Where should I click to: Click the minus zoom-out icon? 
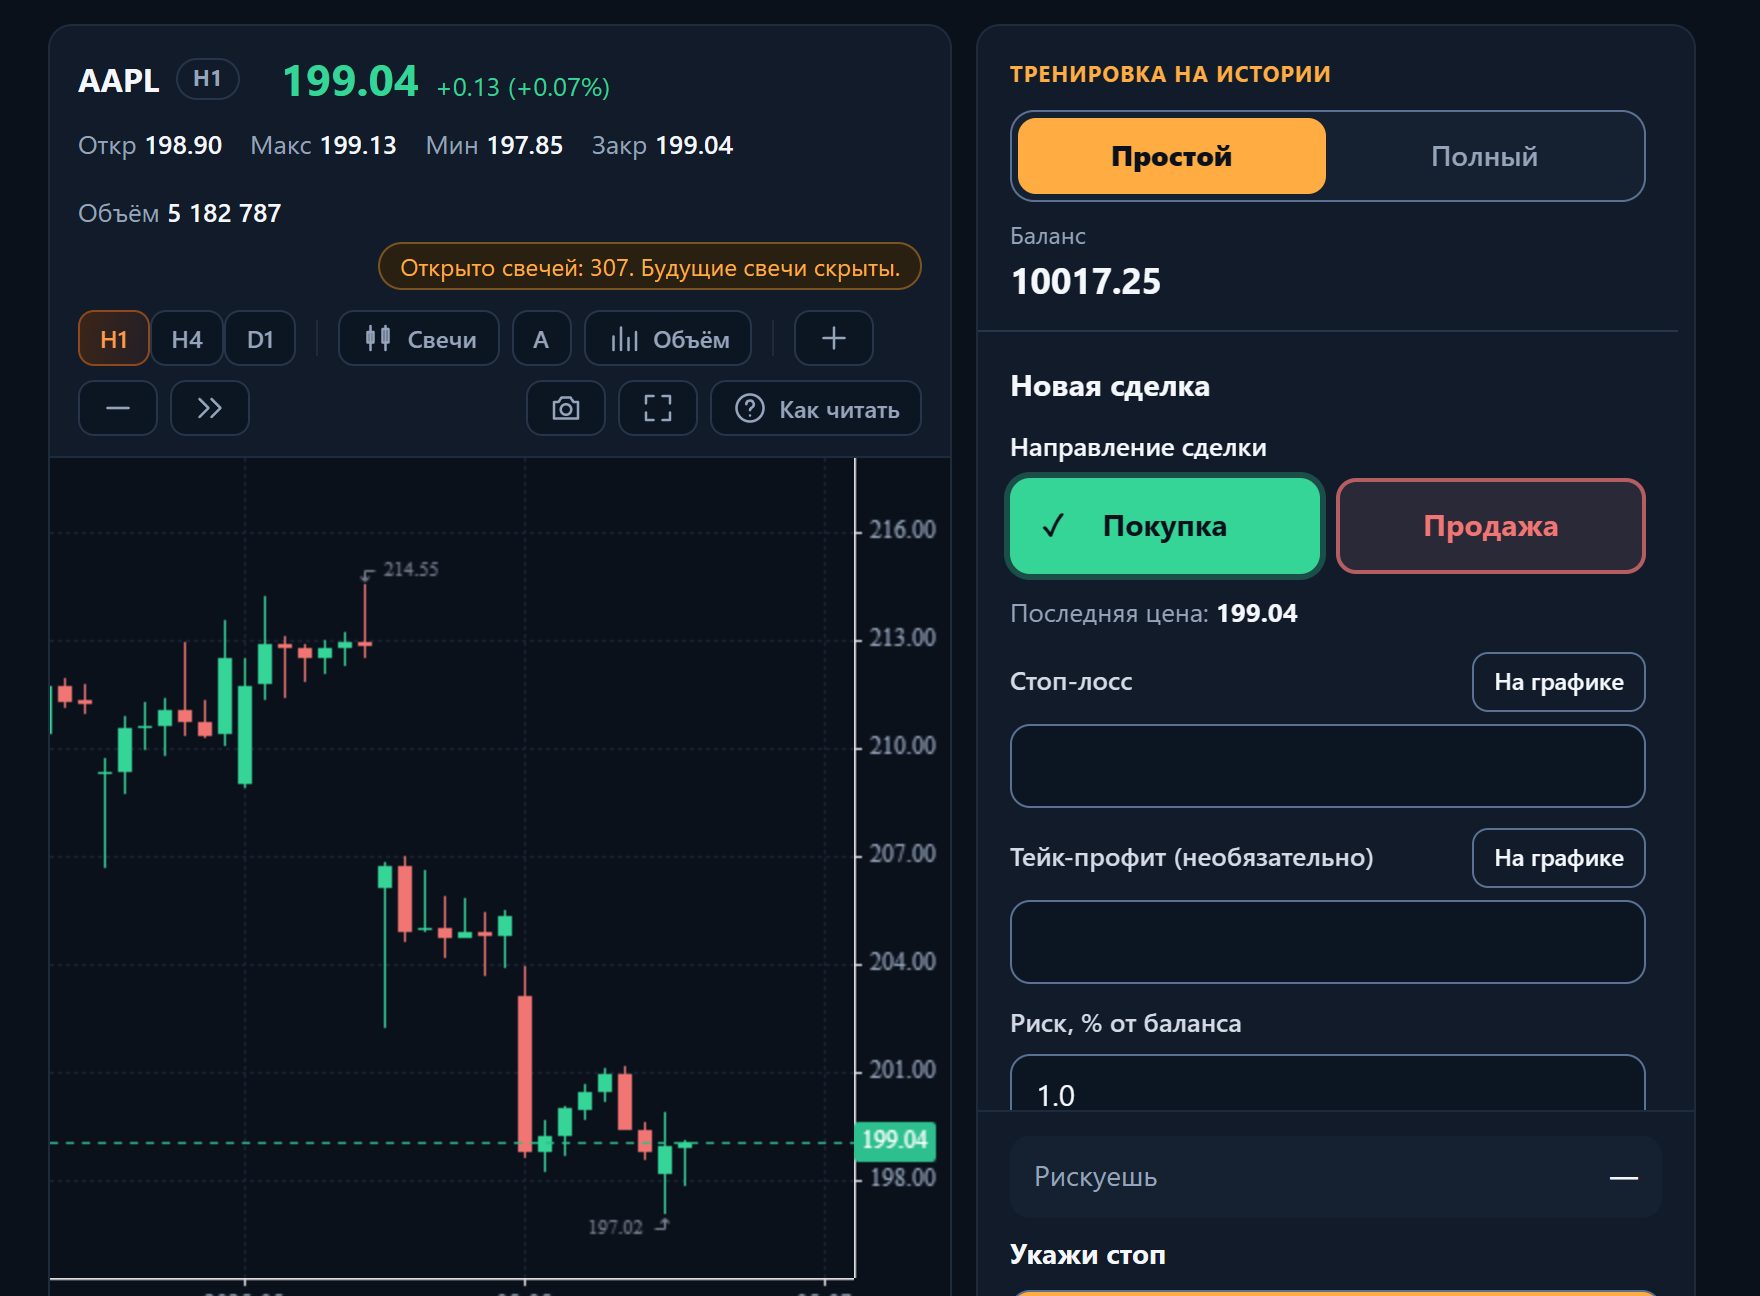pyautogui.click(x=118, y=408)
